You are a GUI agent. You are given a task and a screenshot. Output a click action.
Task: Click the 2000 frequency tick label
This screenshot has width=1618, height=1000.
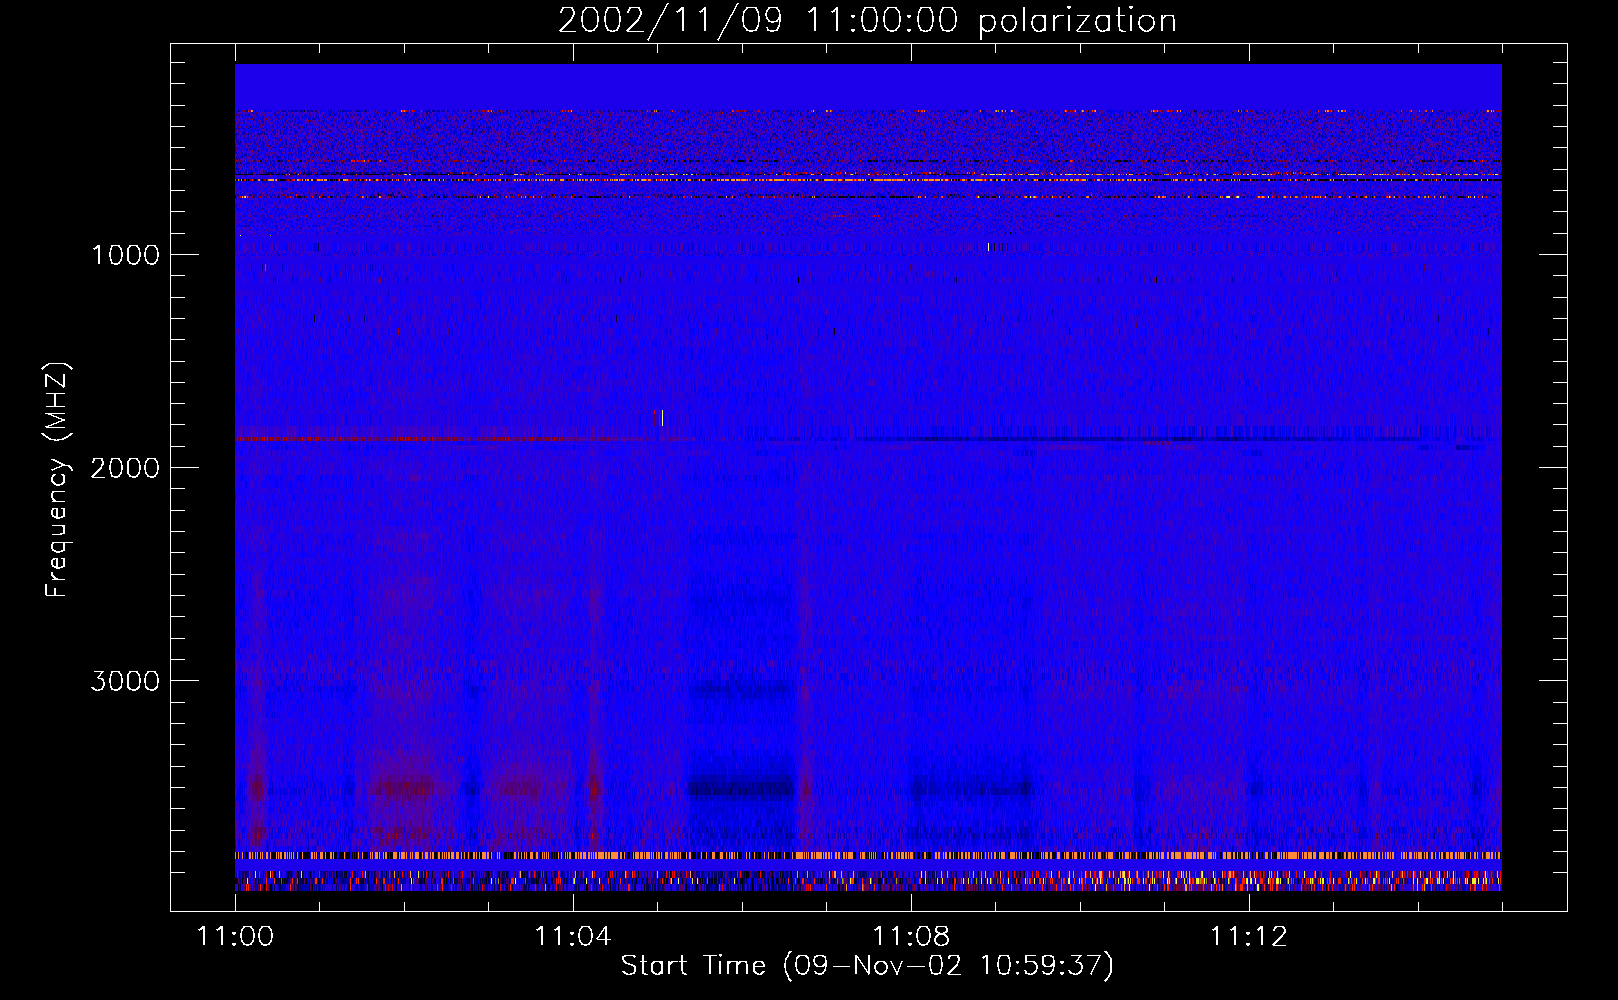(125, 468)
